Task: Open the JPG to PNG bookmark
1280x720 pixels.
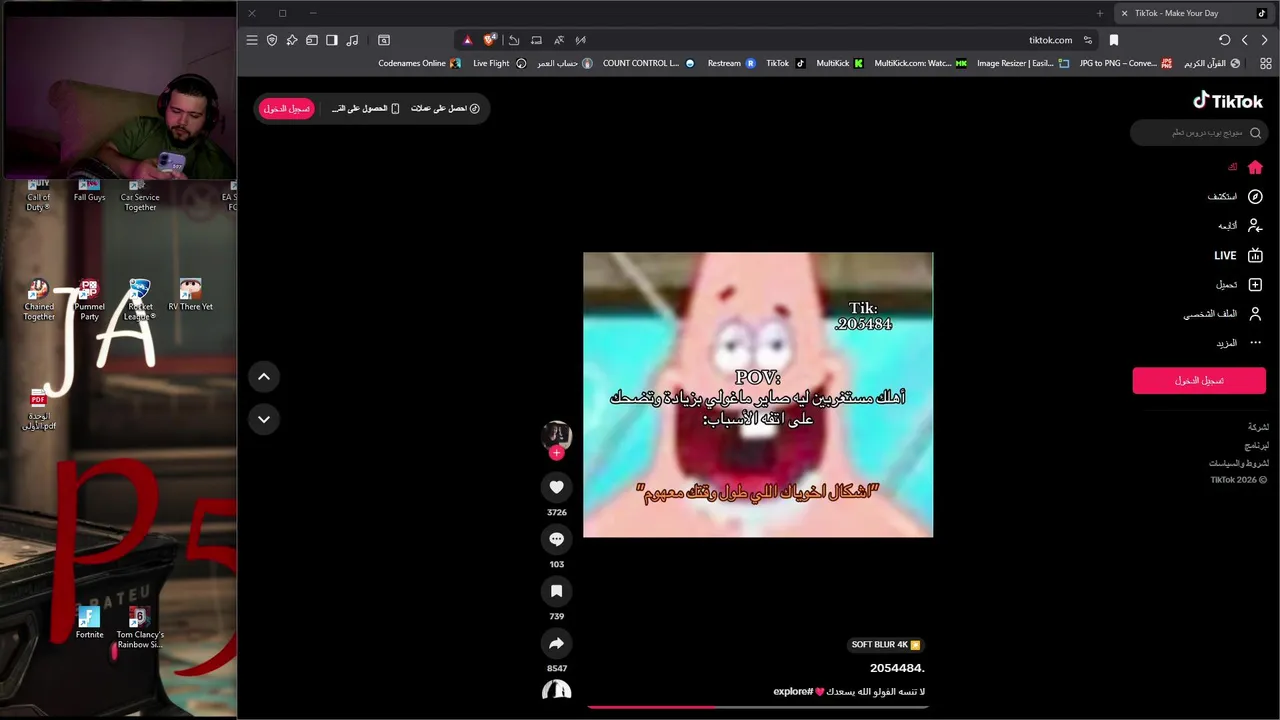Action: click(1125, 63)
